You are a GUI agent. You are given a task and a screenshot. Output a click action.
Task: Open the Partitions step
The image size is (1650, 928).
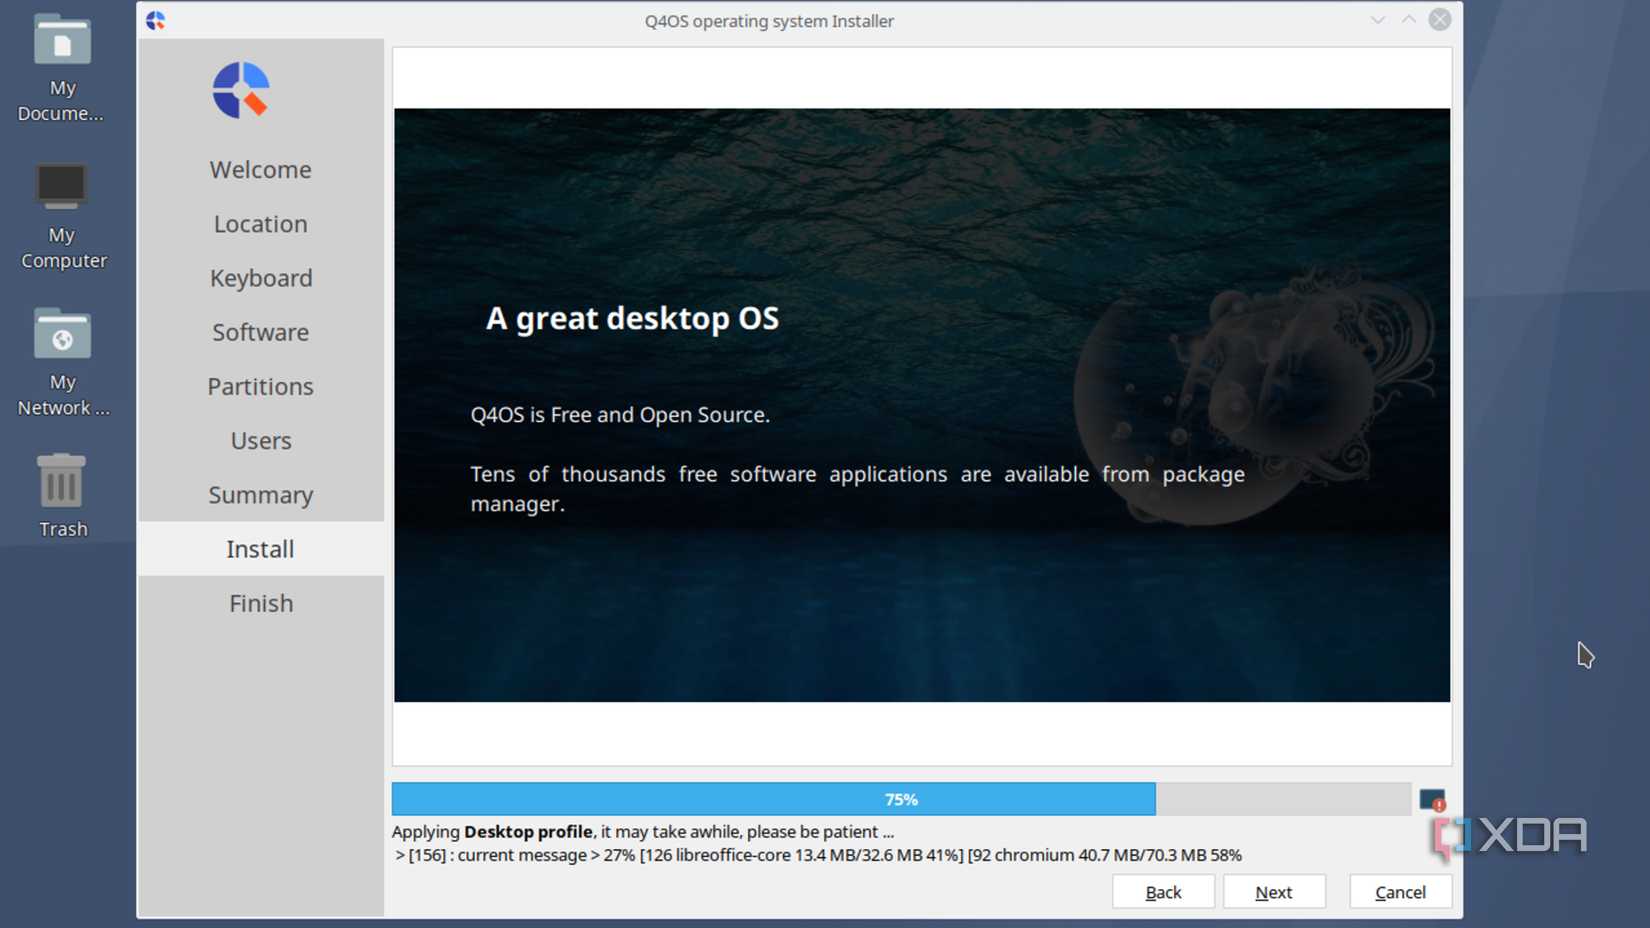(x=260, y=386)
